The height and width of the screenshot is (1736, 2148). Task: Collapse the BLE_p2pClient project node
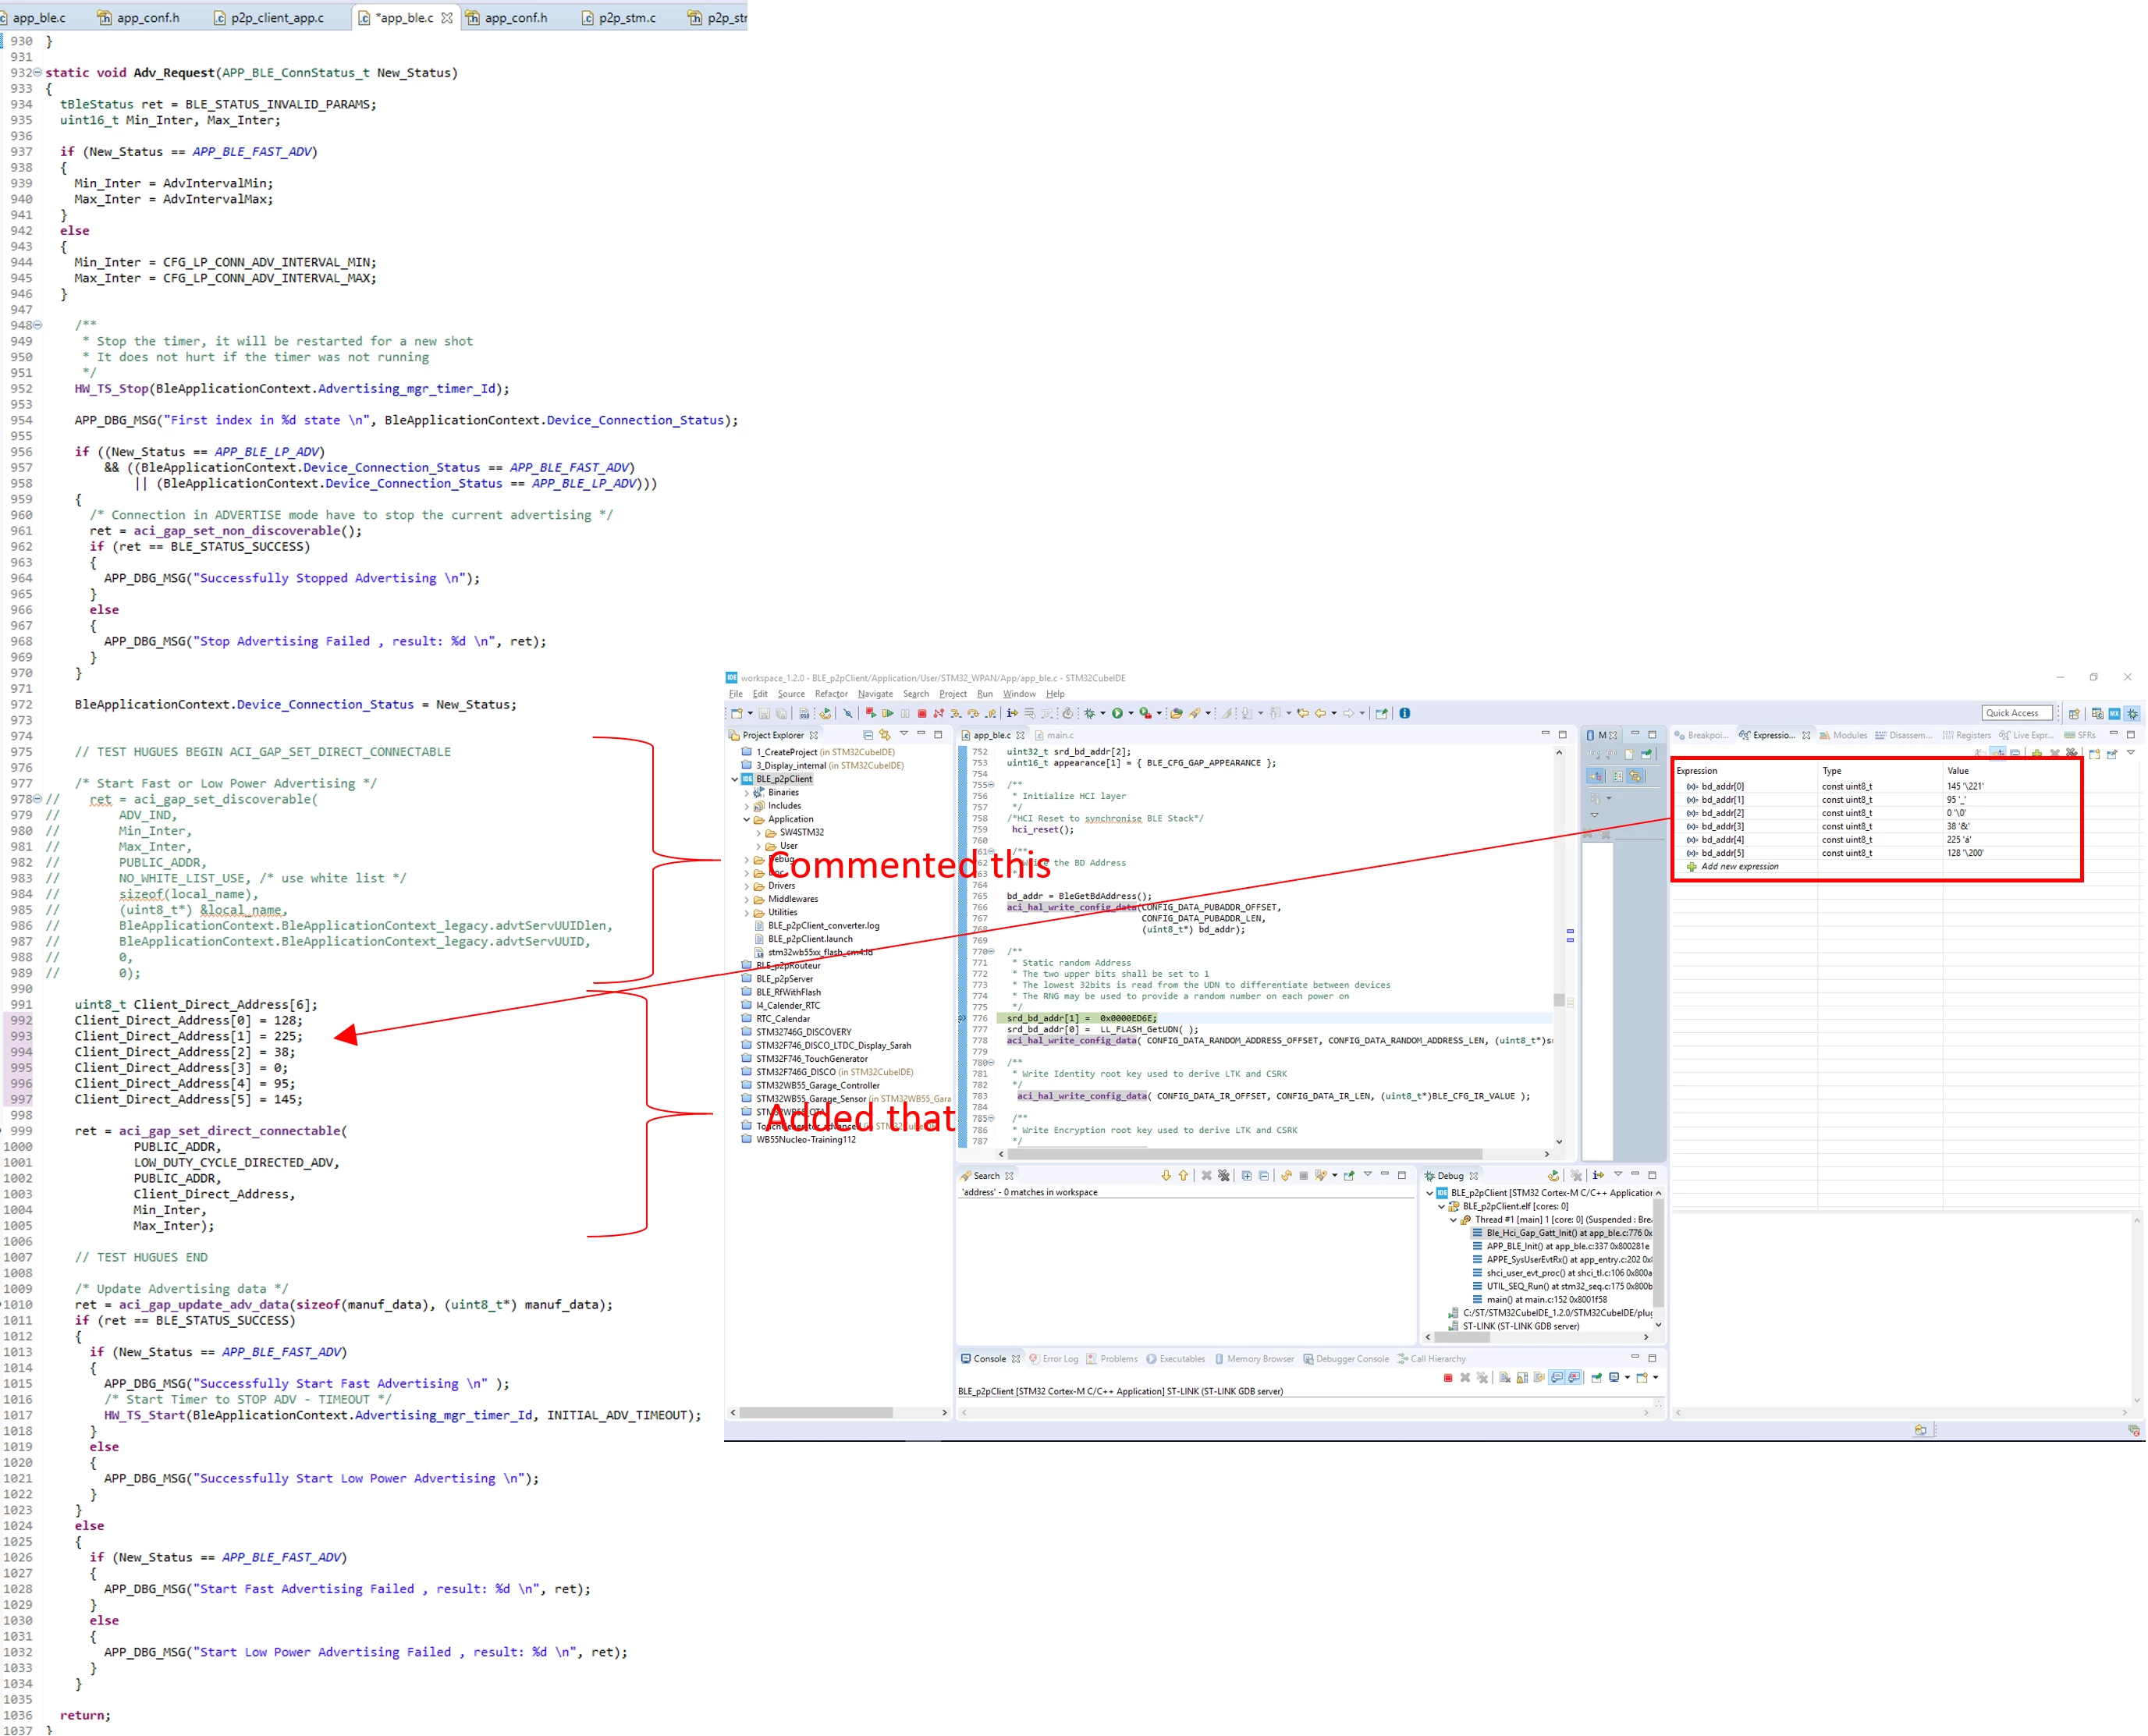coord(735,780)
